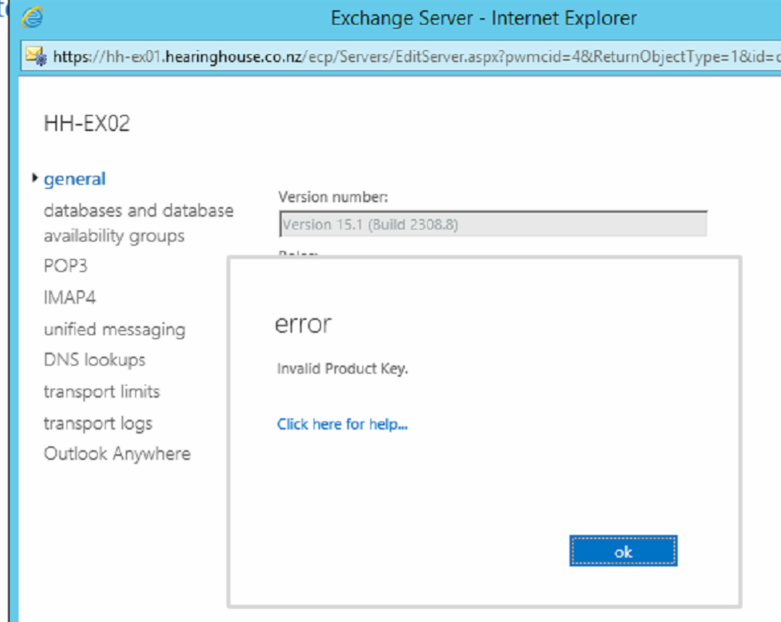Click the 'Version number:' label
The width and height of the screenshot is (781, 622).
click(333, 197)
